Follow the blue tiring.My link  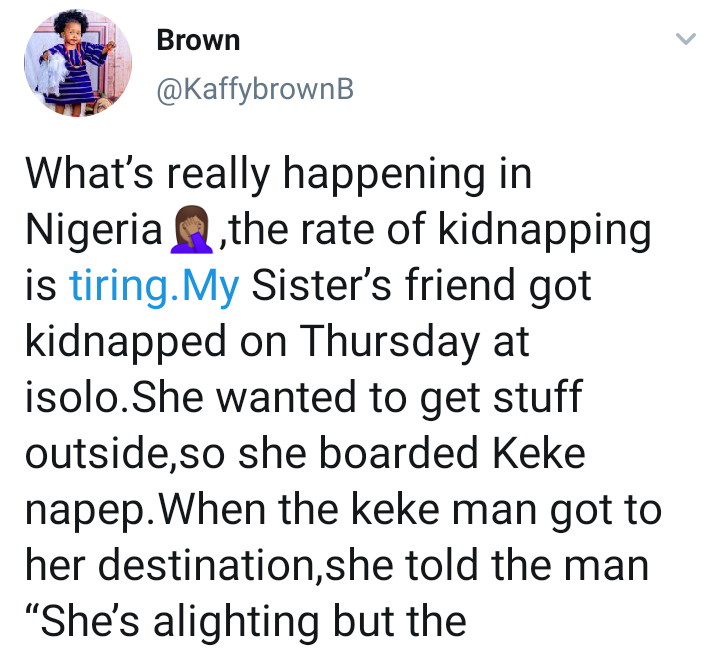154,287
